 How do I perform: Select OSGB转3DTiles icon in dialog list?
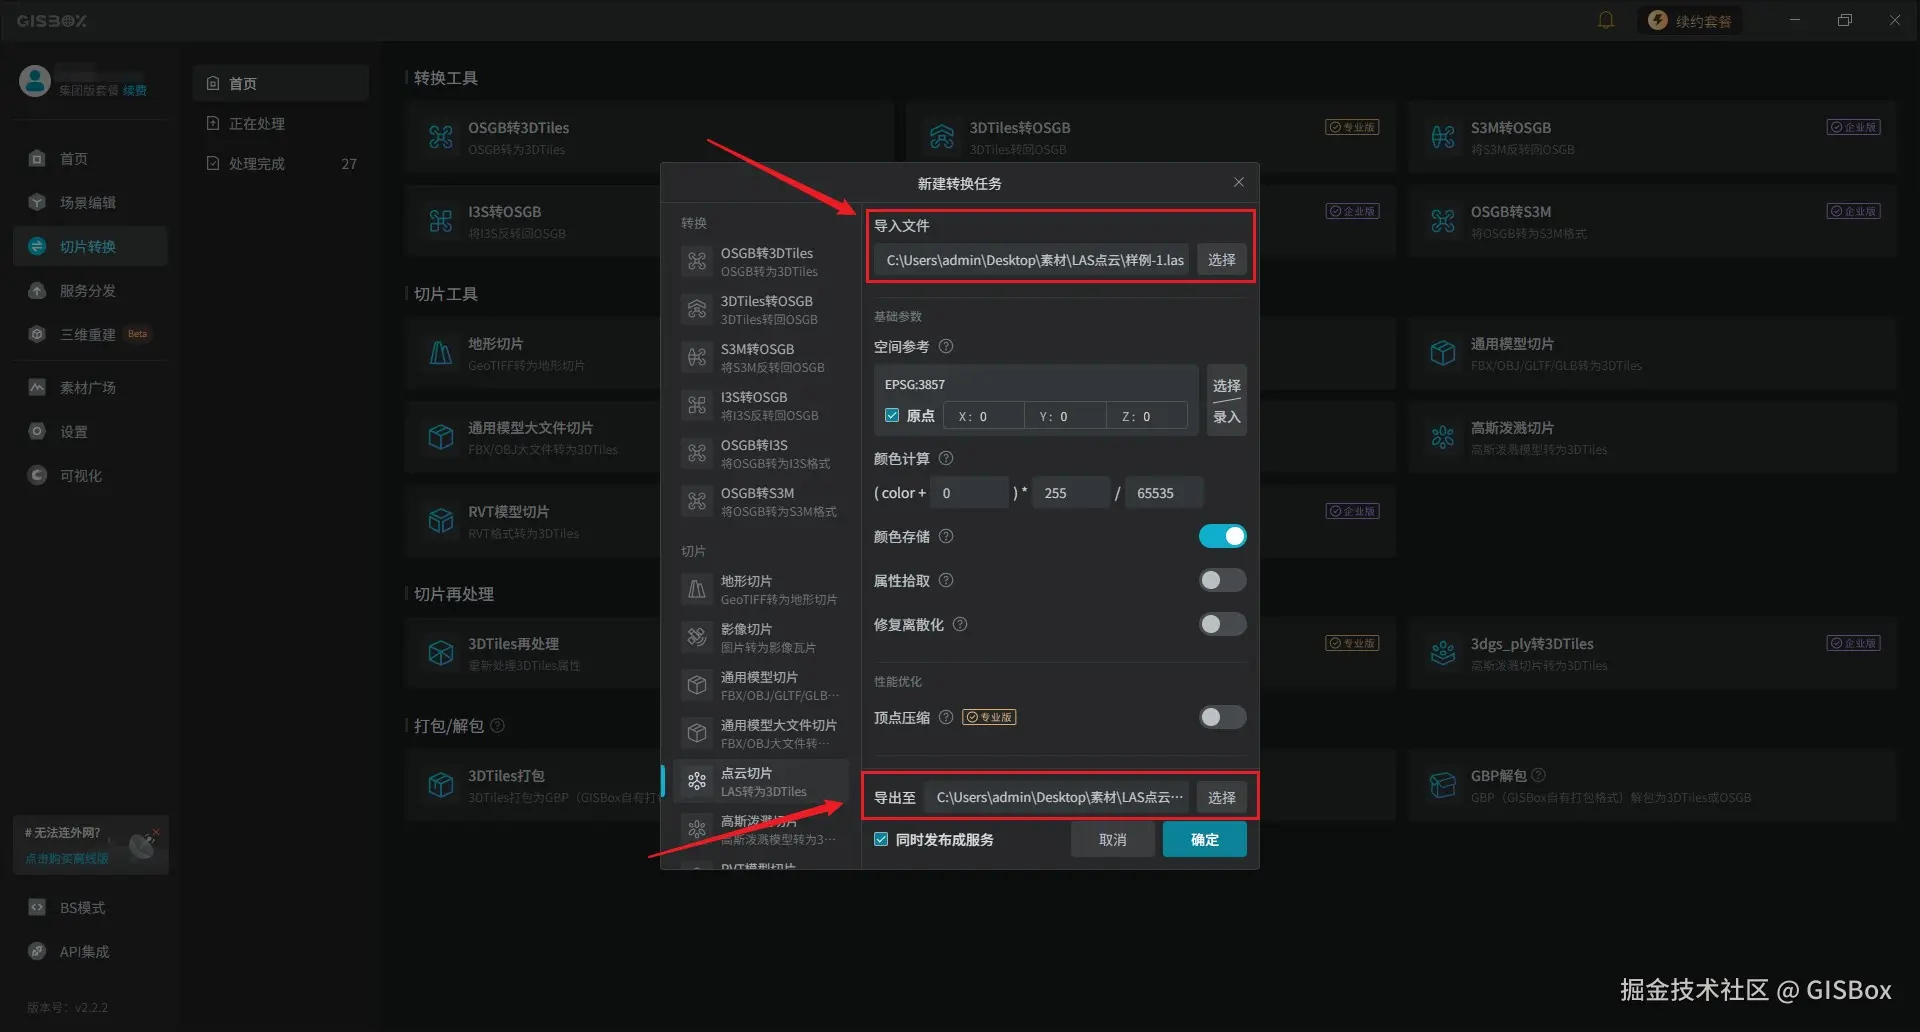tap(697, 261)
